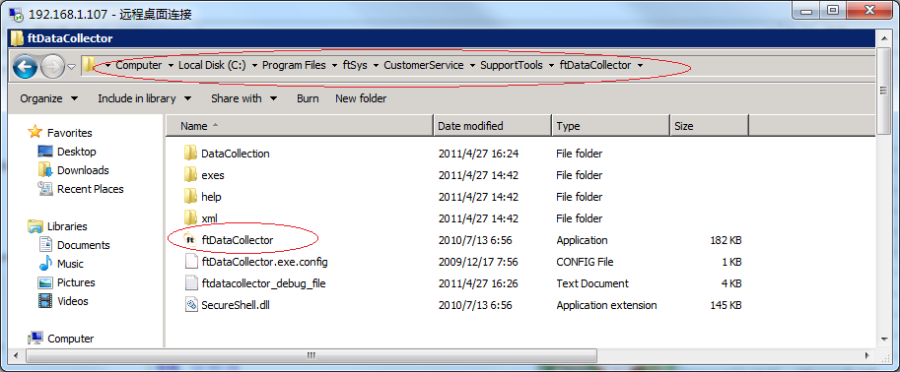The height and width of the screenshot is (372, 900).
Task: Sort by the Type column header
Action: pos(611,126)
